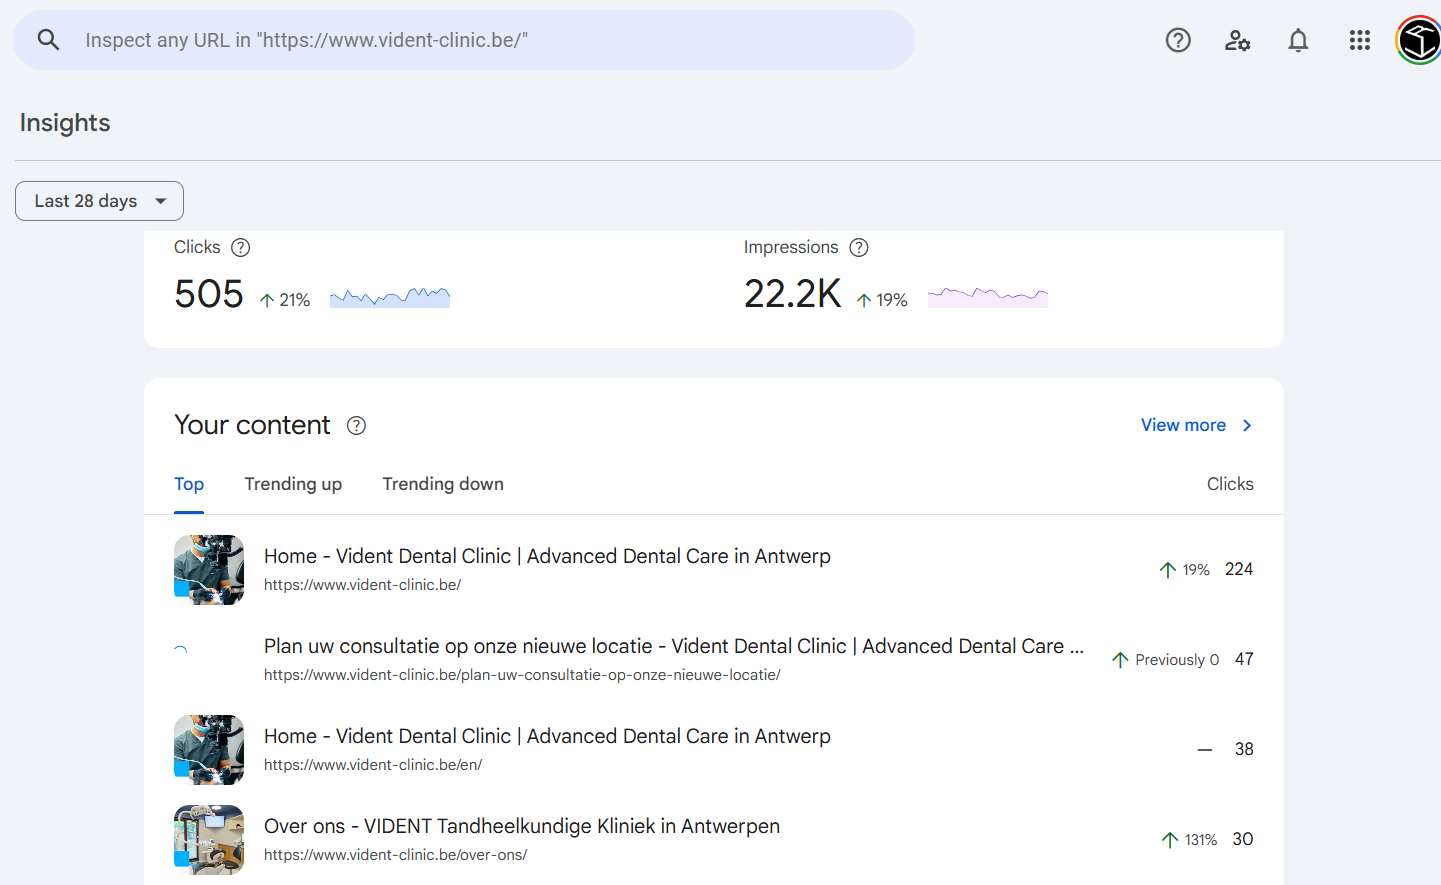Switch to the Trending up tab
Viewport: 1441px width, 885px height.
(x=293, y=484)
